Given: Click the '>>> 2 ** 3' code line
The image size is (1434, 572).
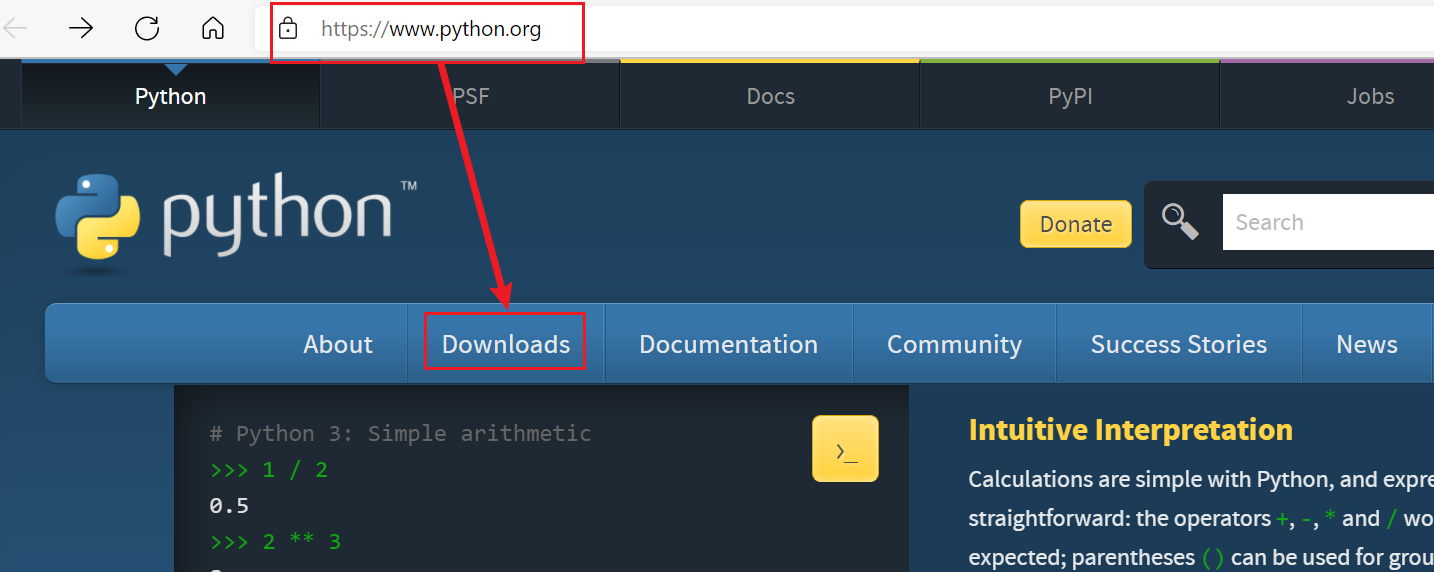Looking at the screenshot, I should (x=275, y=542).
